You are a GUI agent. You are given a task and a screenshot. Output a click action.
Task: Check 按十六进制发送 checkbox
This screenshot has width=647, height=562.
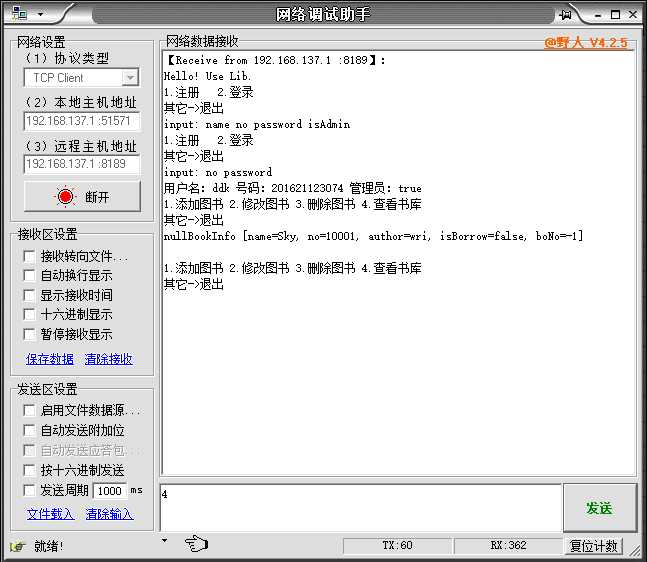[29, 470]
